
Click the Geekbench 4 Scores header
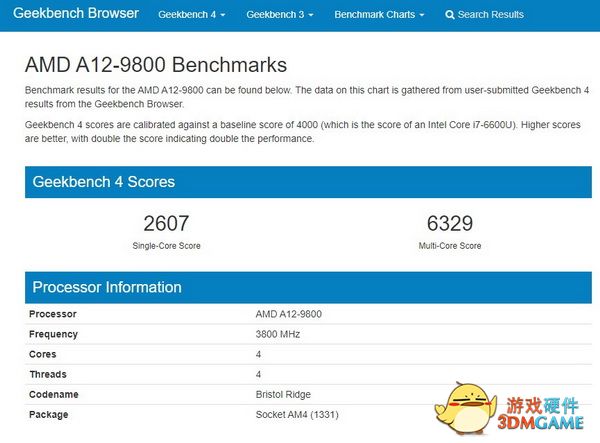[x=308, y=182]
